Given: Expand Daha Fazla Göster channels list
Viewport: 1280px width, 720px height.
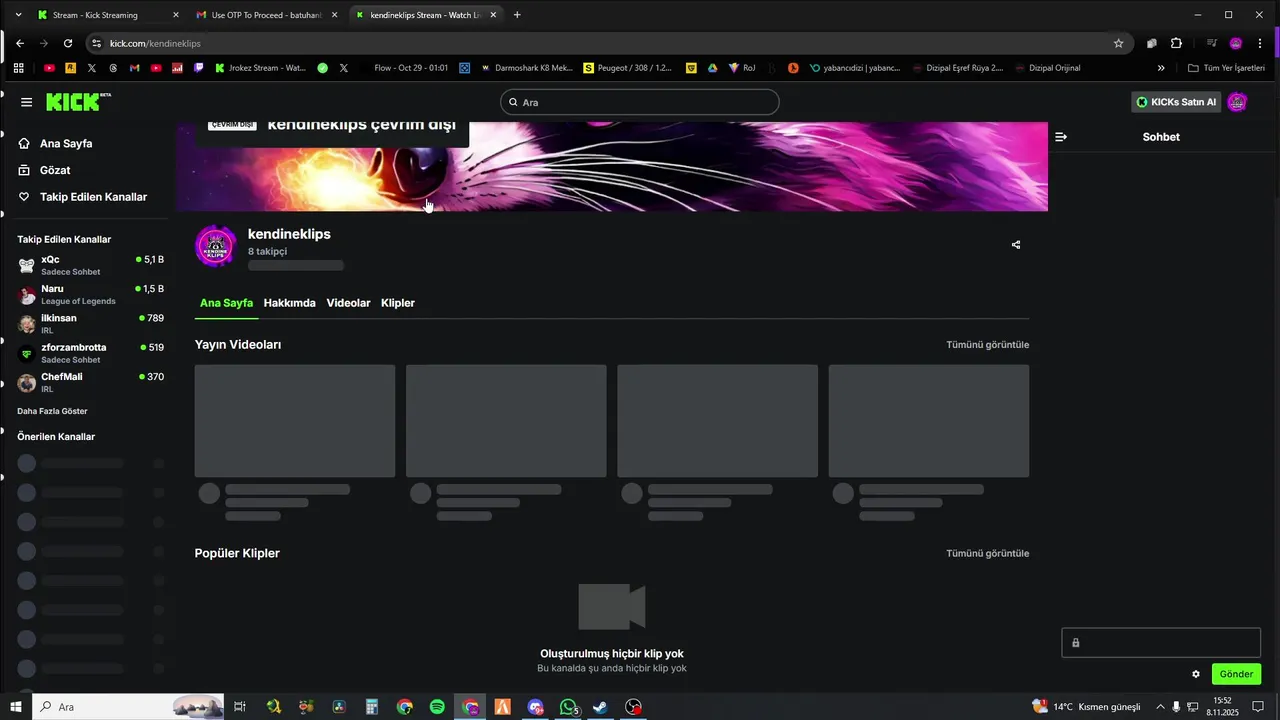Looking at the screenshot, I should pos(52,411).
